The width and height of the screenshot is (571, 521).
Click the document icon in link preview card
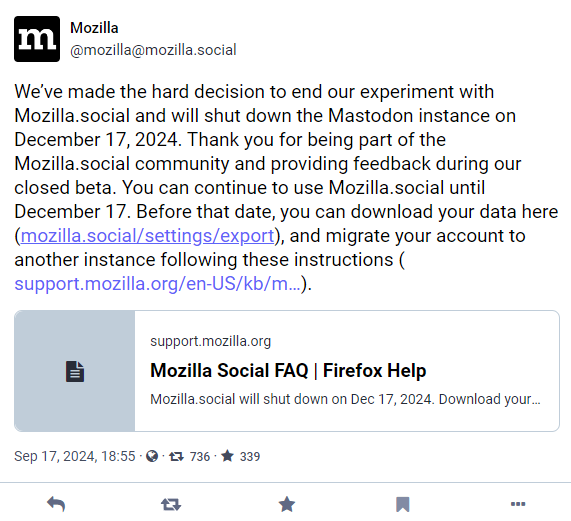pyautogui.click(x=75, y=371)
